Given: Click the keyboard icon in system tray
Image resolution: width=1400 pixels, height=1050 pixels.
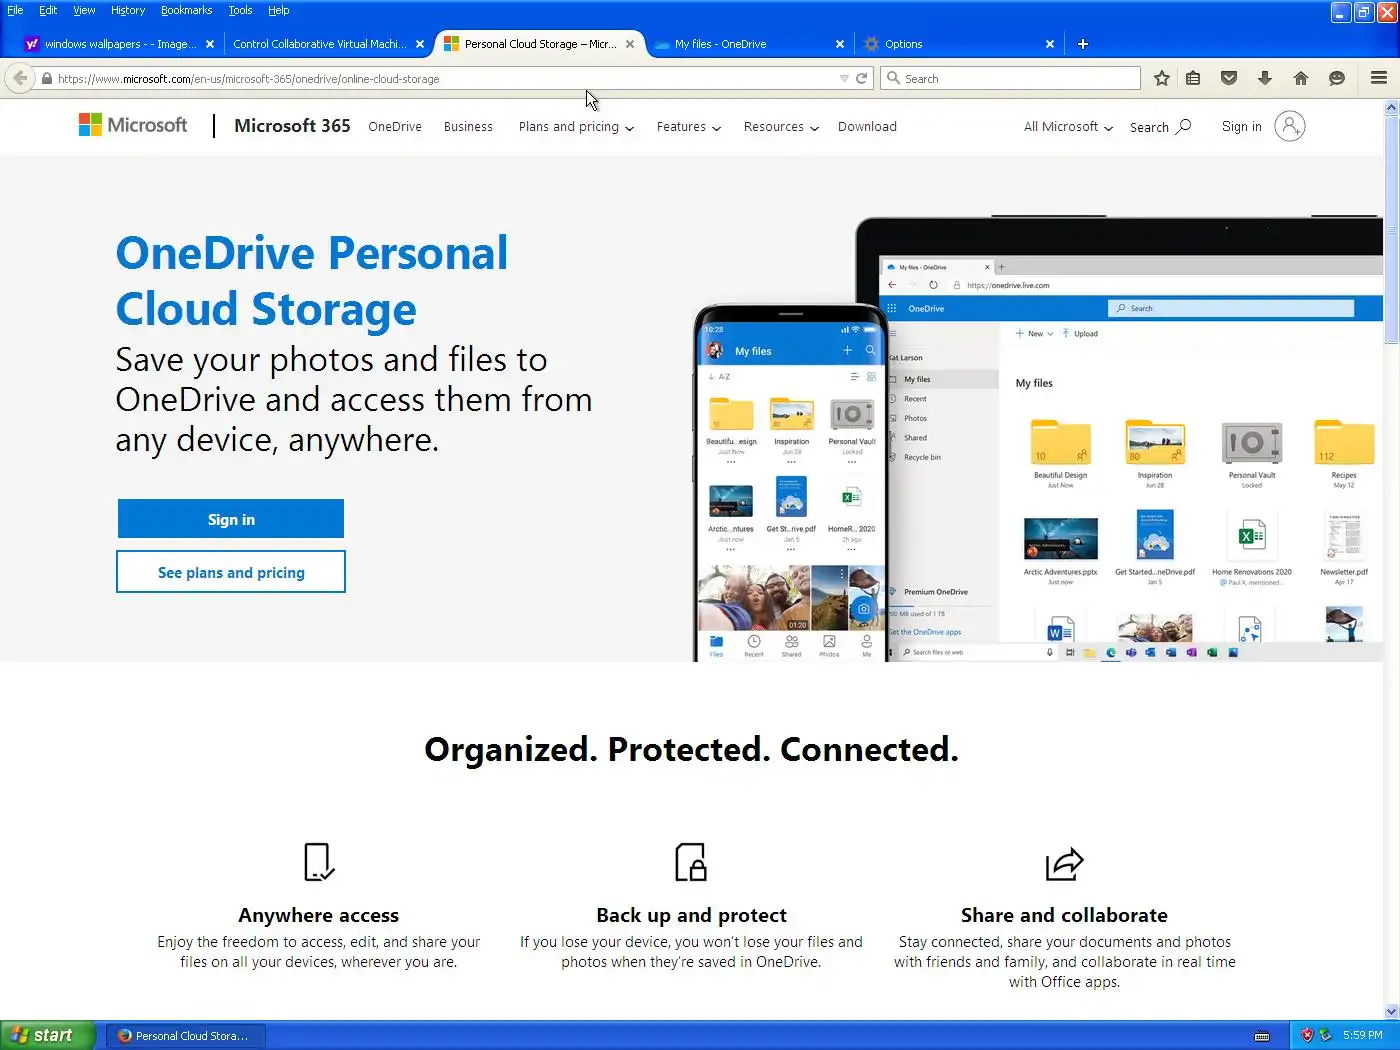Looking at the screenshot, I should tap(1262, 1036).
